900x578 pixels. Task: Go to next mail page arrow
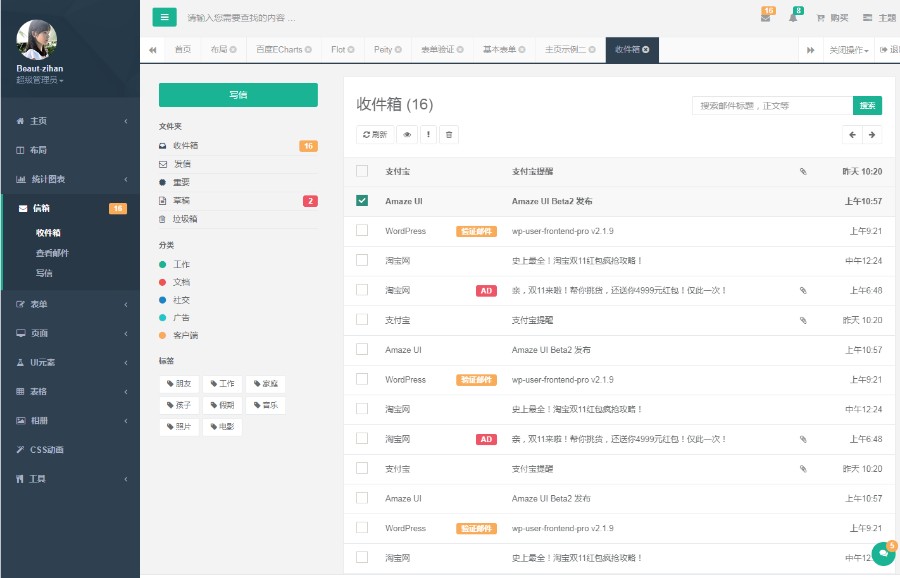872,135
